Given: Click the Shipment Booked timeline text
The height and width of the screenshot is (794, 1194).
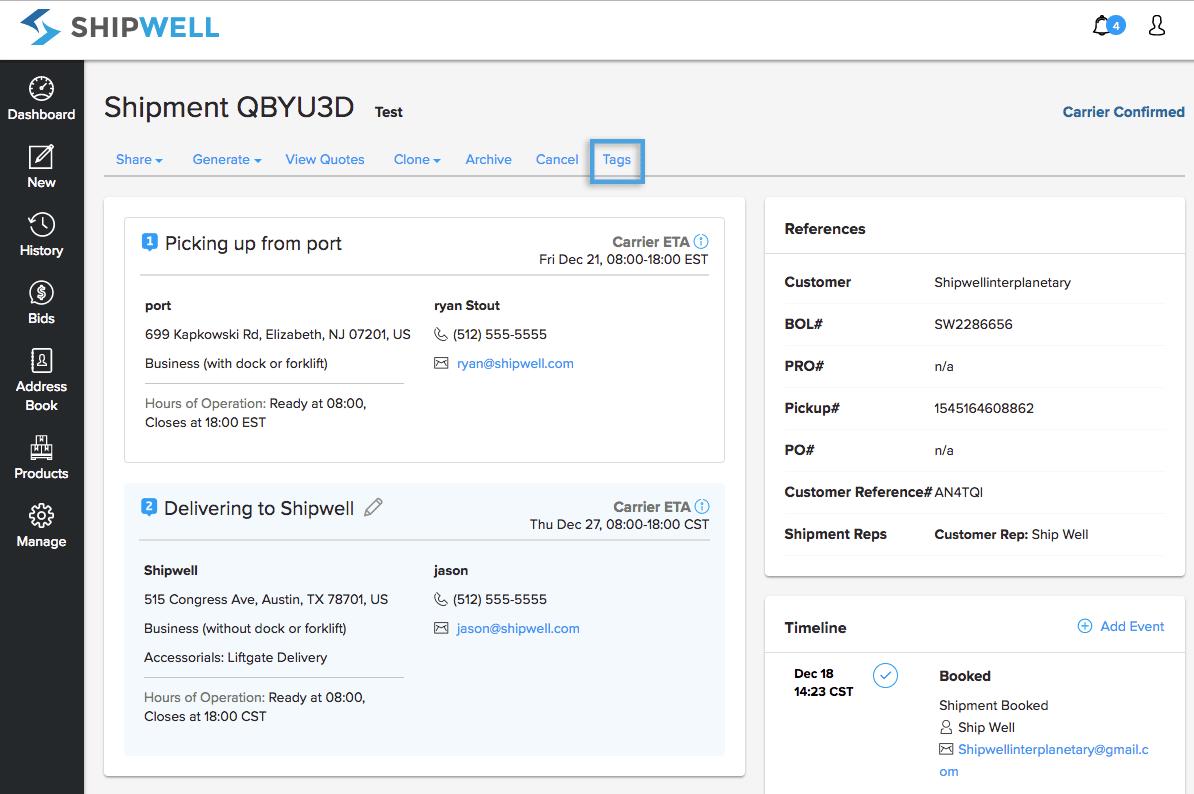Looking at the screenshot, I should point(993,705).
